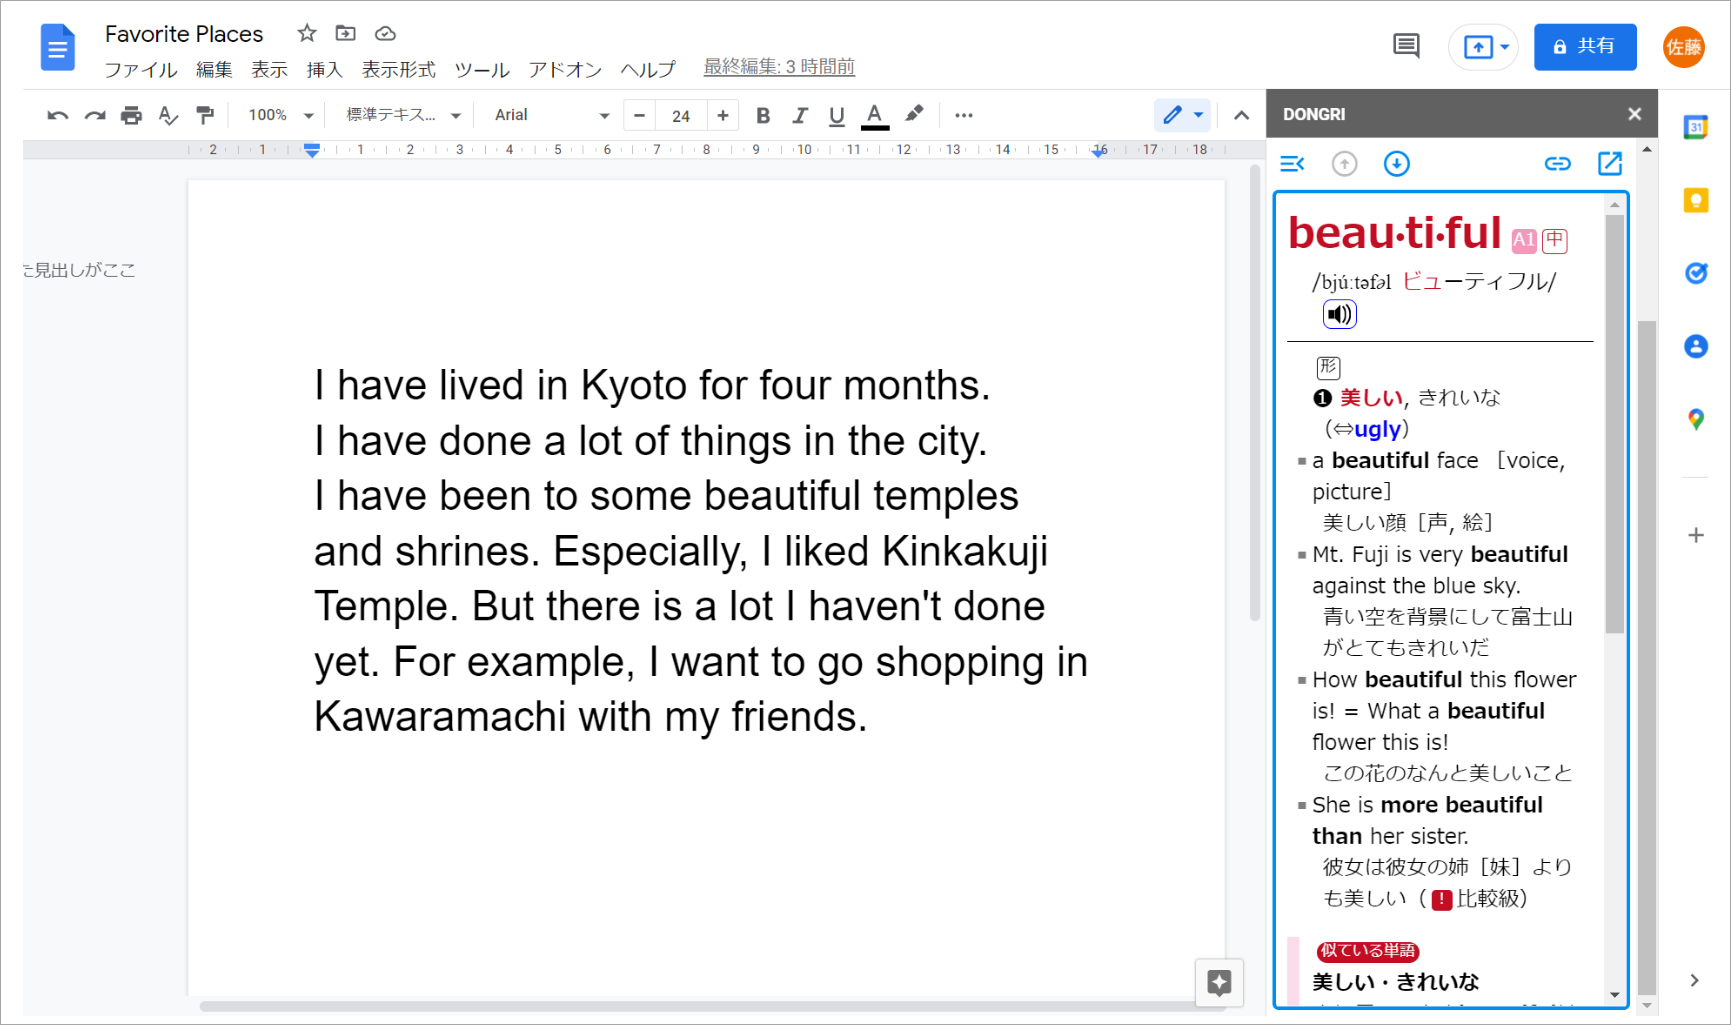The width and height of the screenshot is (1731, 1025).
Task: View cloud save status icon
Action: pyautogui.click(x=385, y=34)
